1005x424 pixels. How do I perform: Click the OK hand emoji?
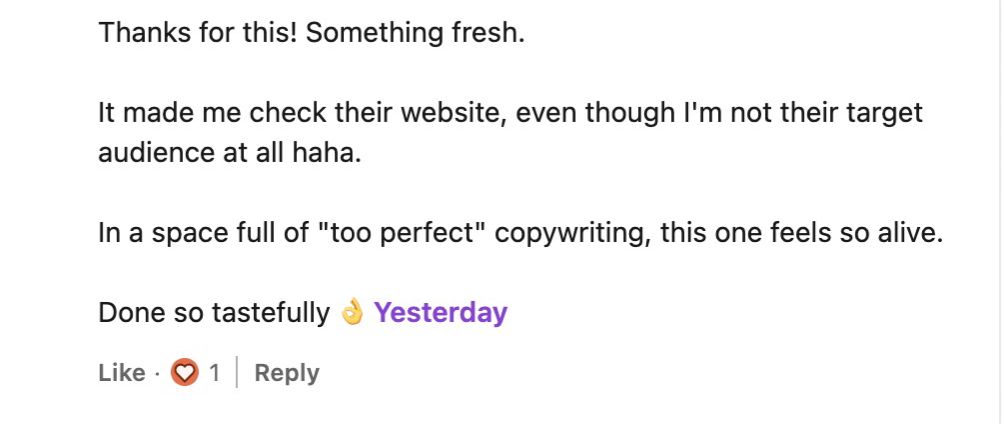pos(351,313)
